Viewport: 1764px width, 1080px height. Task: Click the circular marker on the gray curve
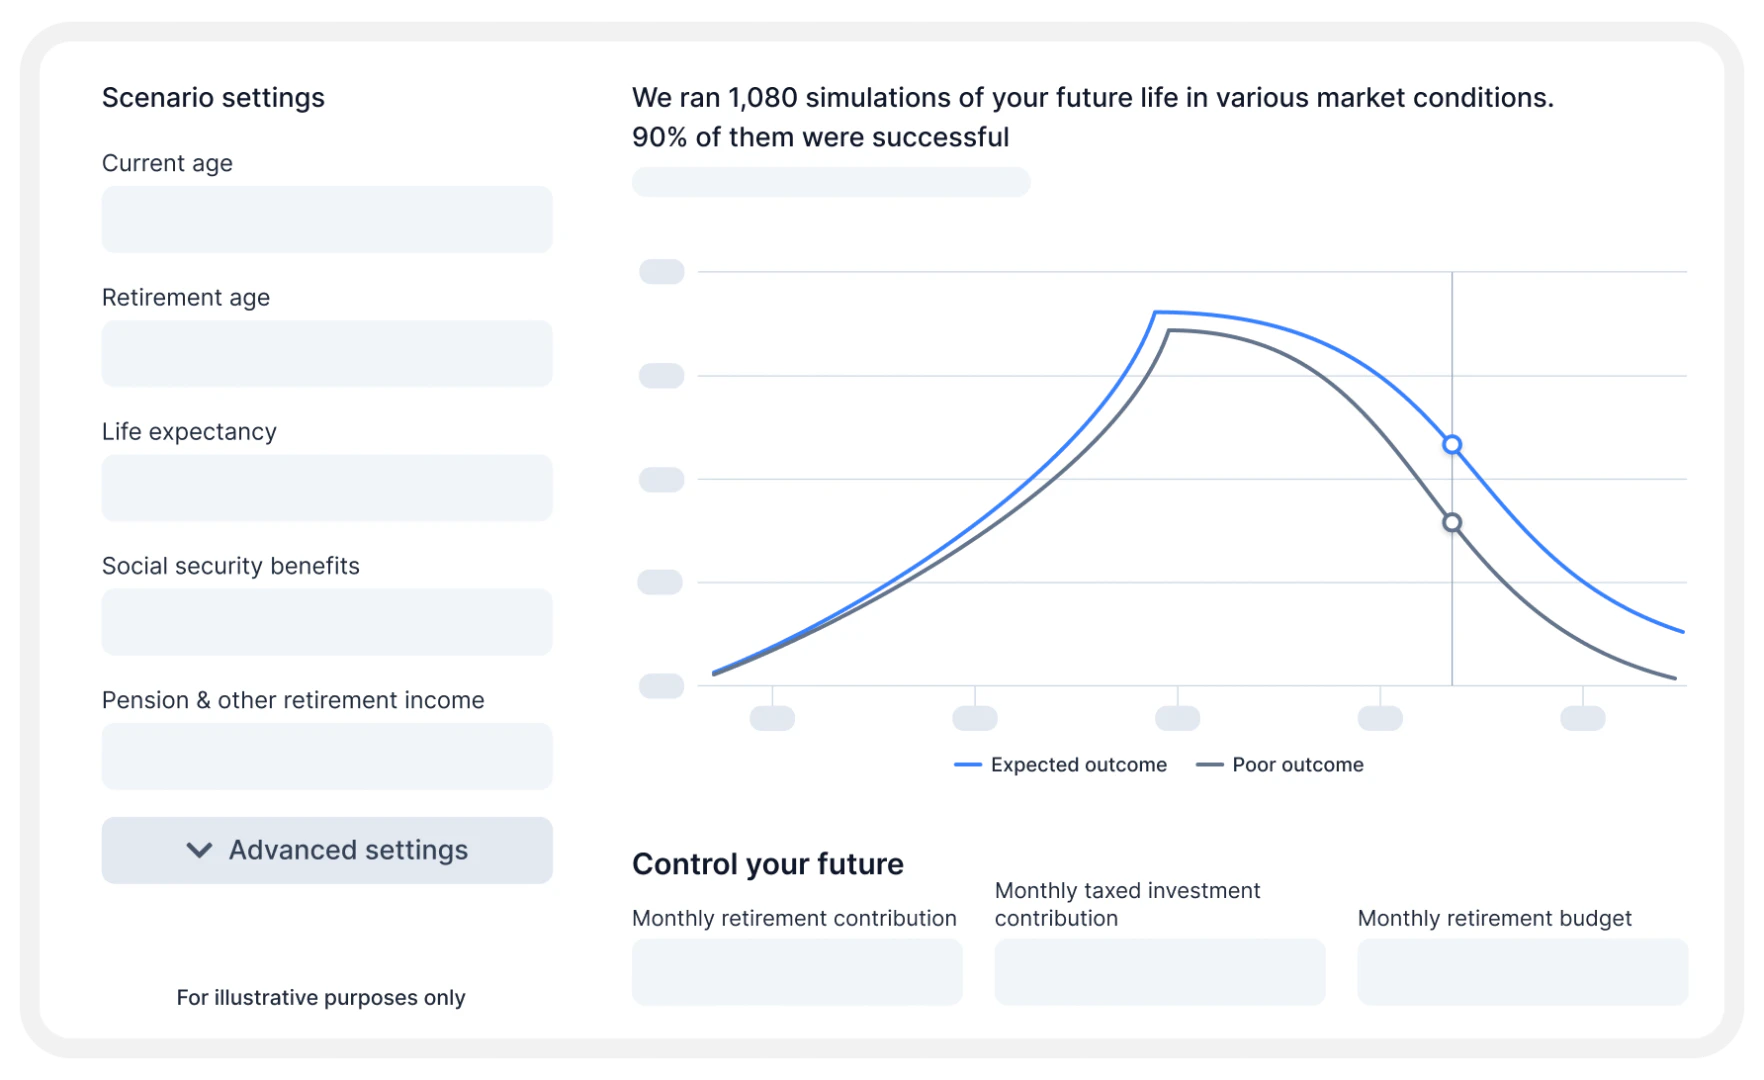pos(1451,521)
